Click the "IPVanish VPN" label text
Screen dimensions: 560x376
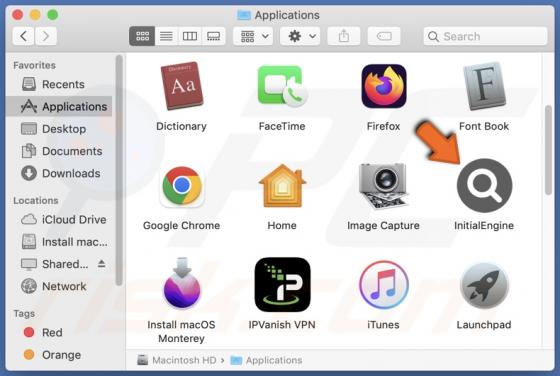[282, 325]
